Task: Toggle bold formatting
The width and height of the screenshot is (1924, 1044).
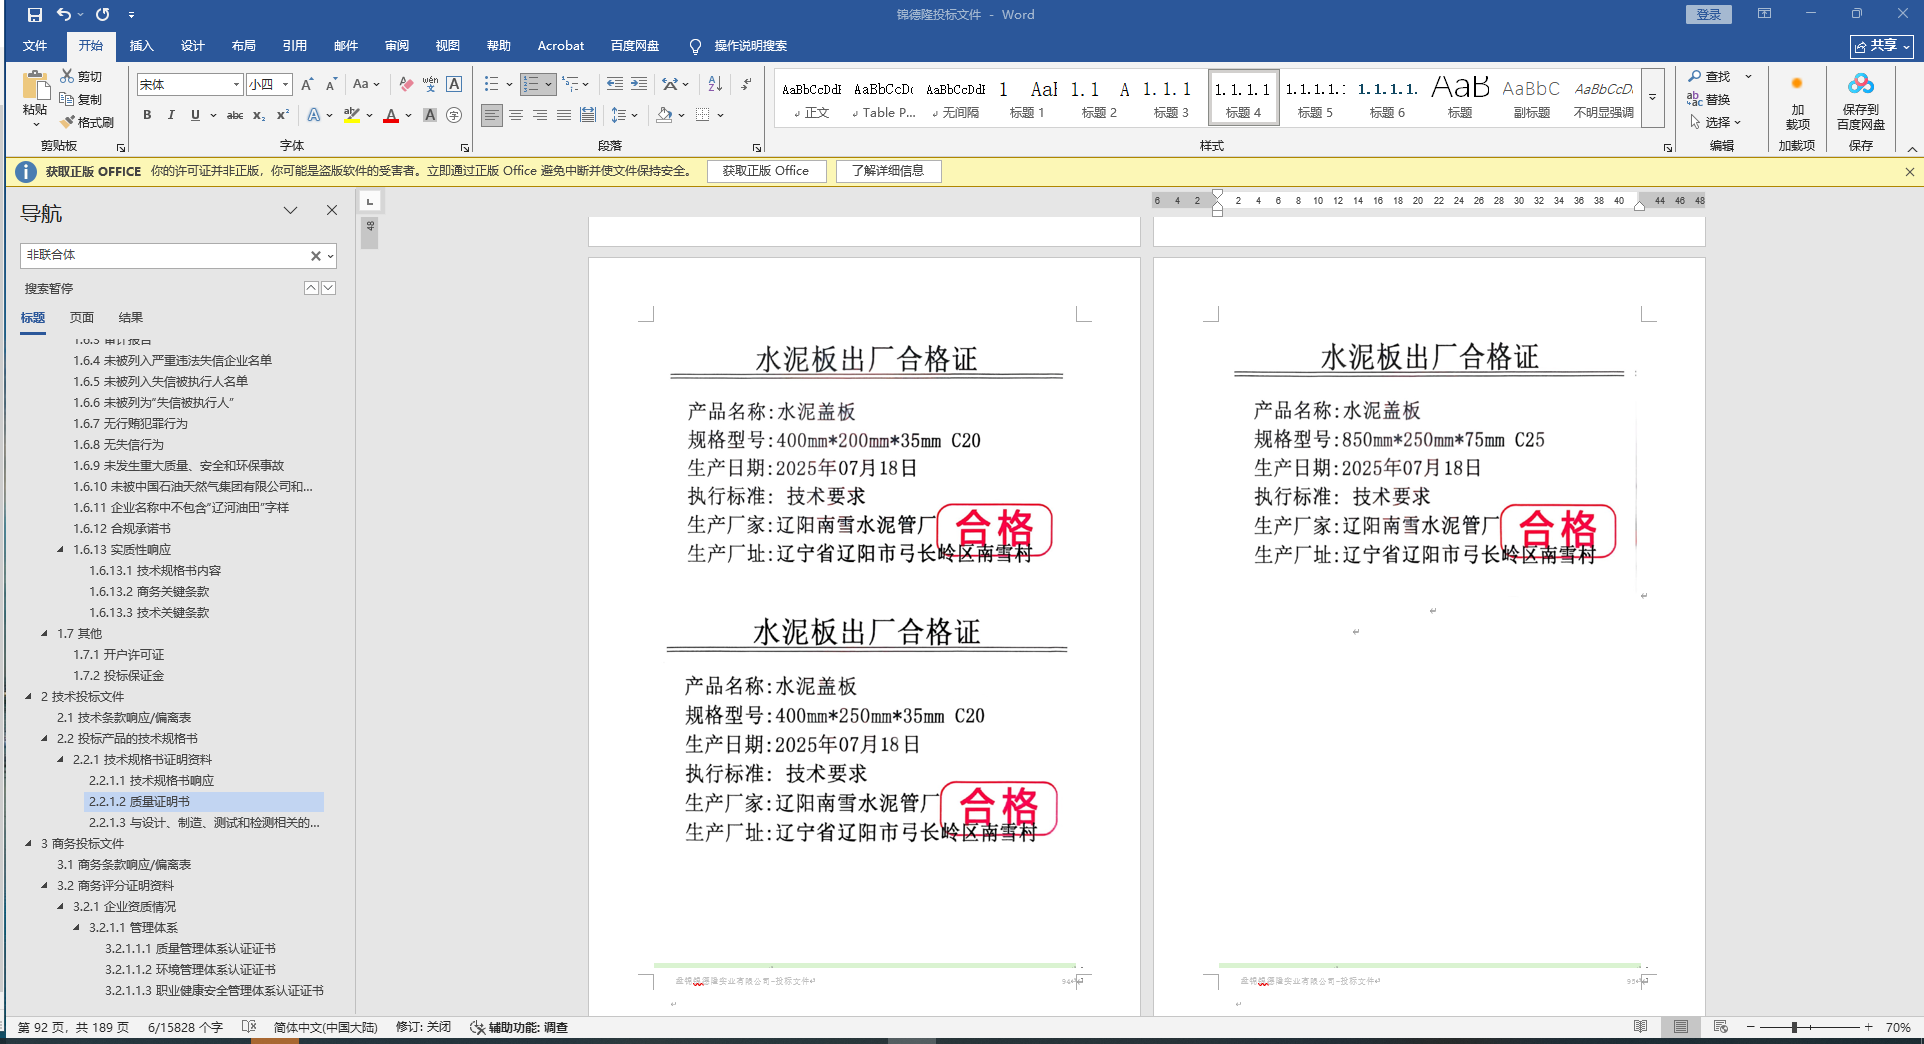Action: [147, 115]
